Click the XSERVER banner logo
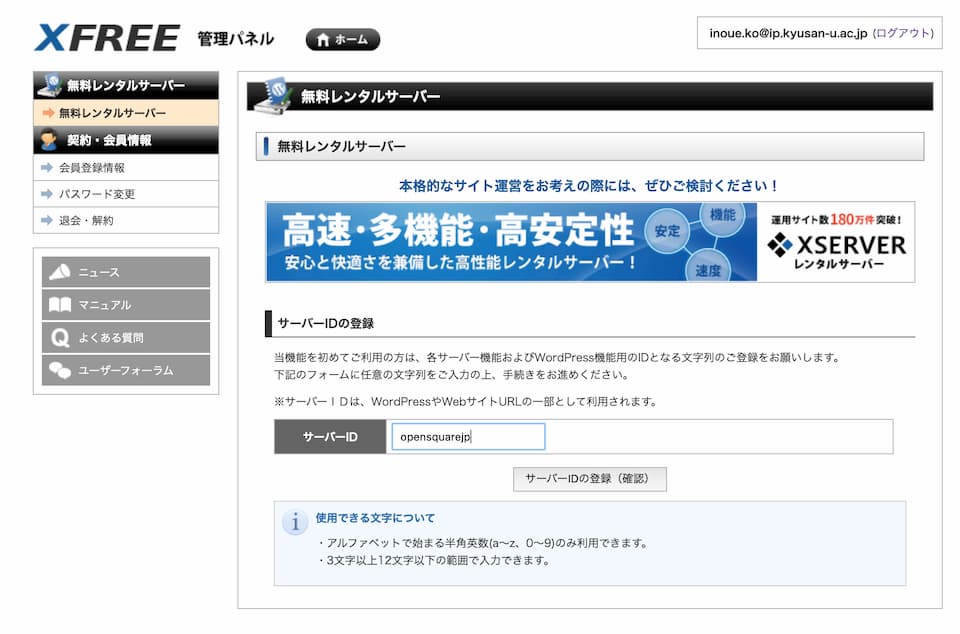Image resolution: width=960 pixels, height=634 pixels. coord(836,243)
